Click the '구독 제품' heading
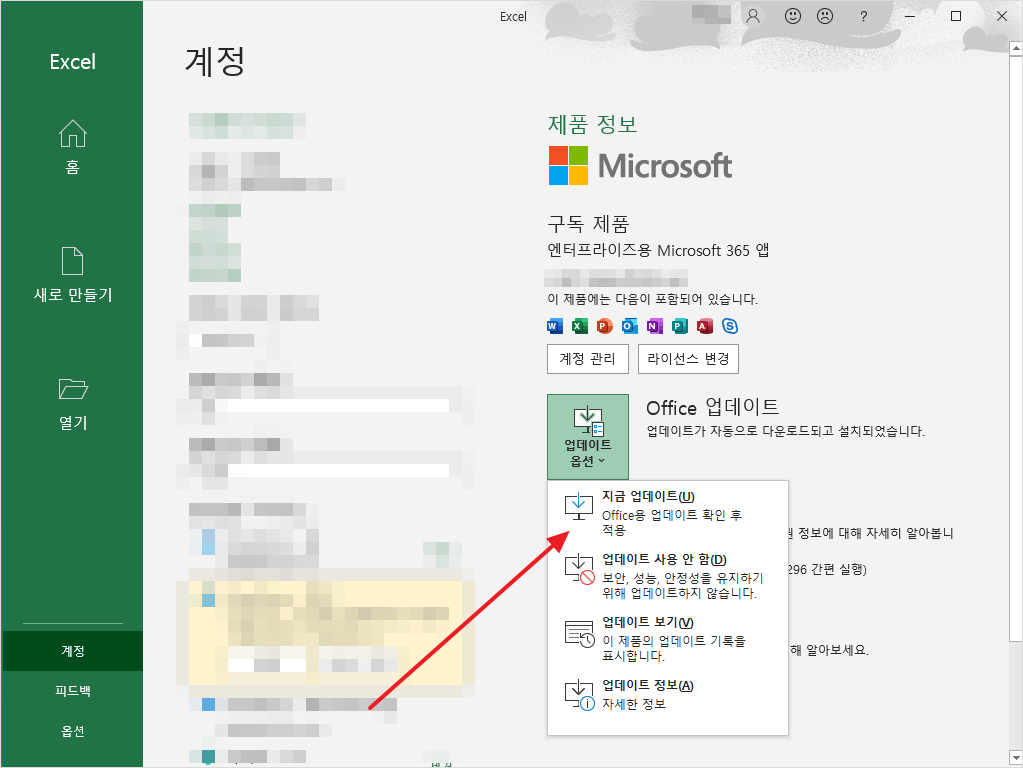This screenshot has width=1023, height=768. [588, 224]
